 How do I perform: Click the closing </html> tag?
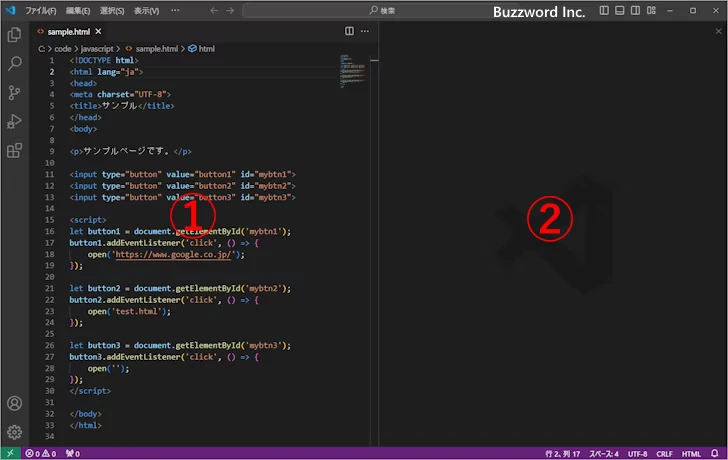[85, 425]
